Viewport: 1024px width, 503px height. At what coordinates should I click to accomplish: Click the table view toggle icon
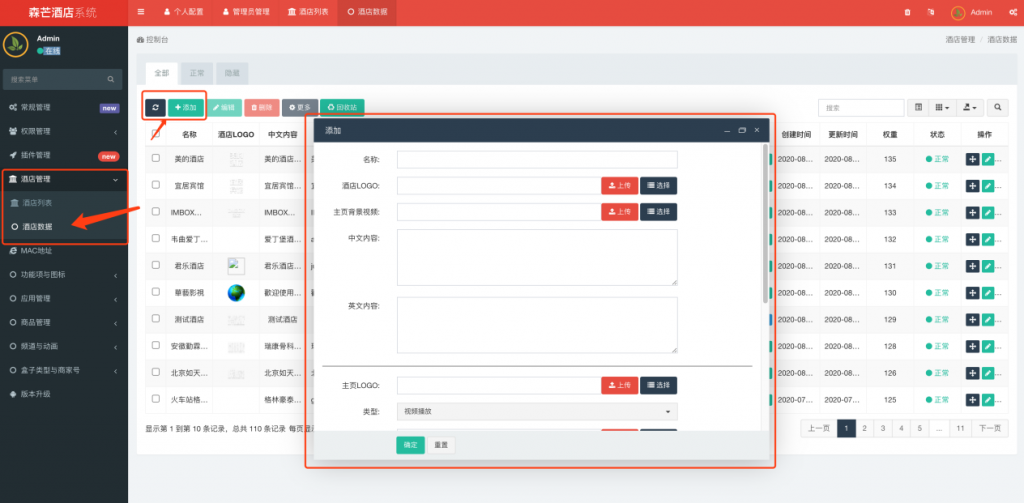[919, 107]
